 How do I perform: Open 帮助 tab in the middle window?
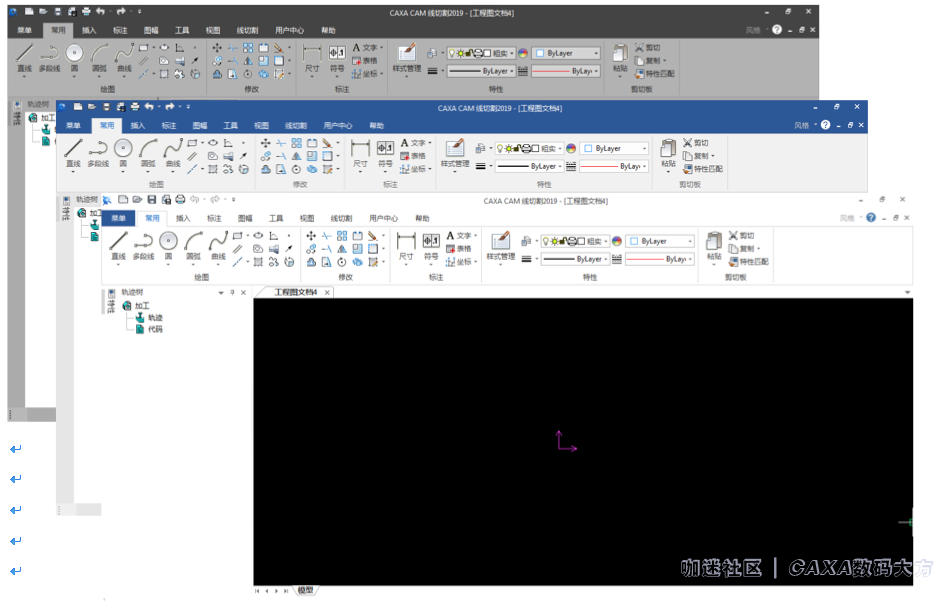(376, 126)
